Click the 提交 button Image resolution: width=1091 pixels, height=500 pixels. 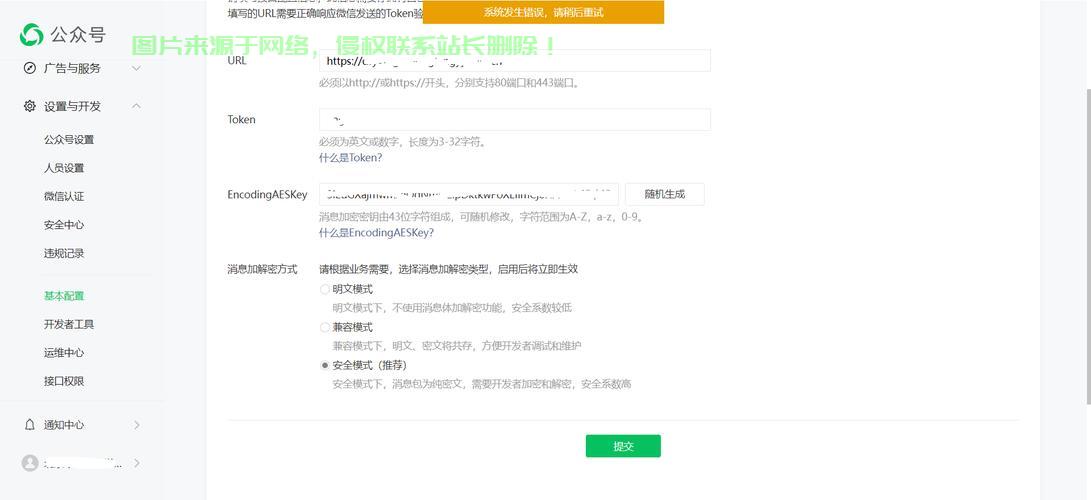pyautogui.click(x=623, y=446)
